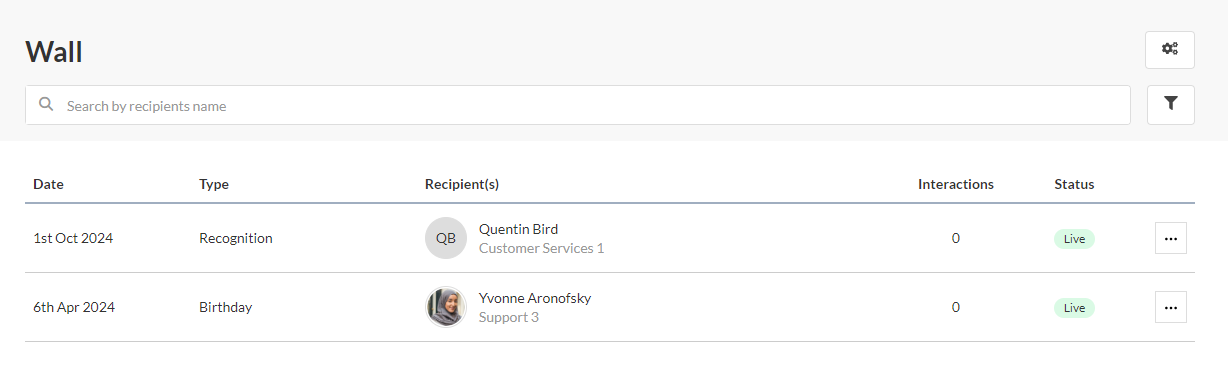Click Yvonne Aronofsky's profile photo
Screen dimensions: 1228x389
click(x=446, y=307)
